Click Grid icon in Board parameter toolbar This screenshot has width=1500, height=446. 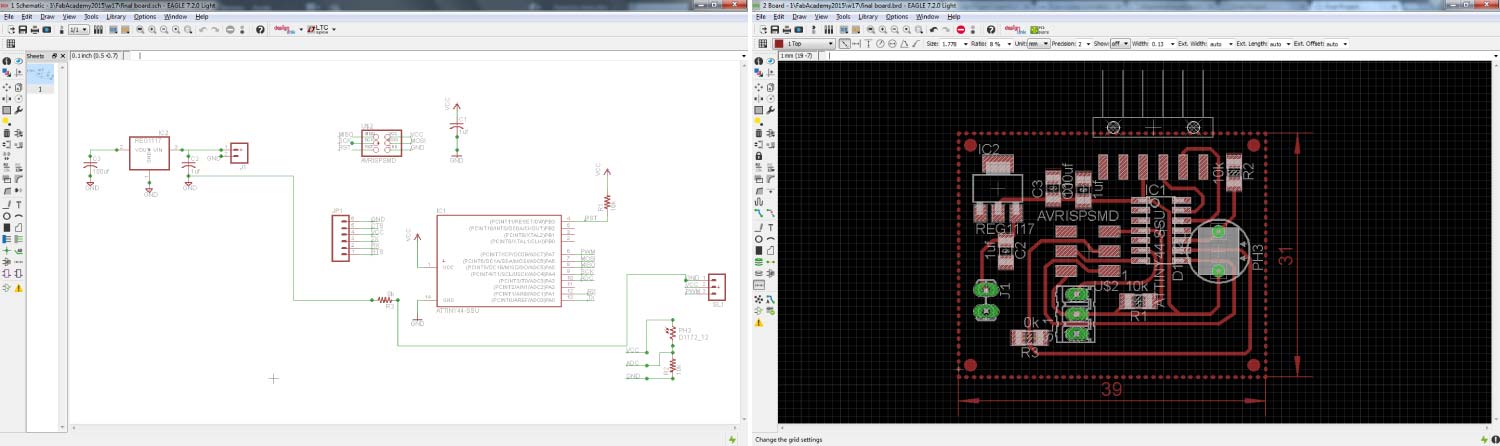pyautogui.click(x=765, y=44)
